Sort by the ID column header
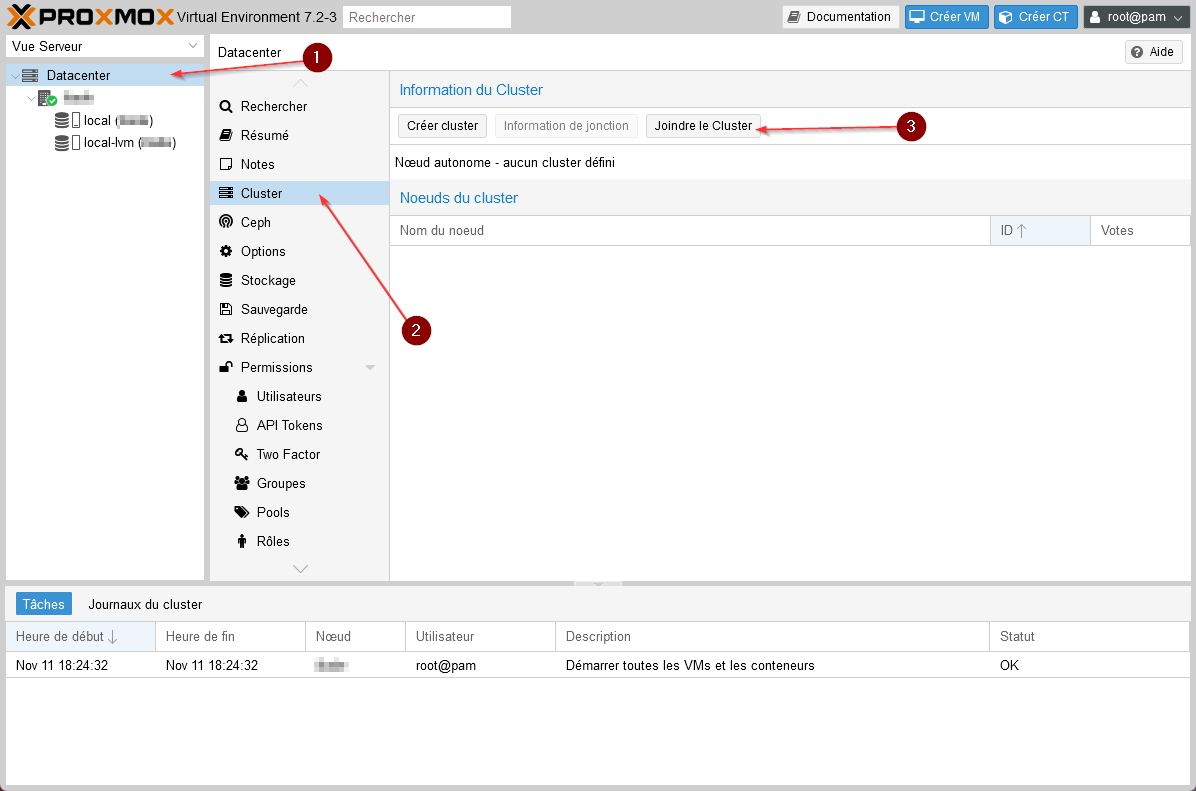 tap(1038, 230)
